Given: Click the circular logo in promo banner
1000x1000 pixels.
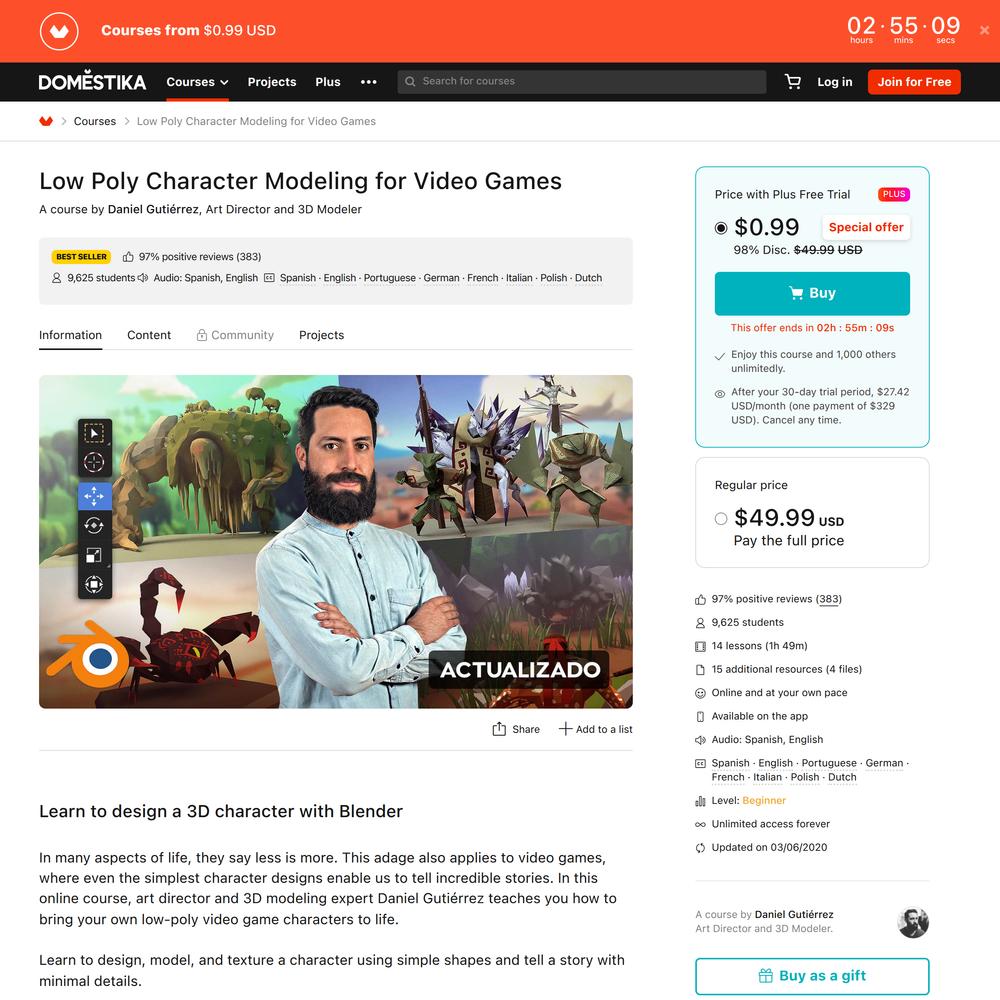Looking at the screenshot, I should [x=59, y=31].
